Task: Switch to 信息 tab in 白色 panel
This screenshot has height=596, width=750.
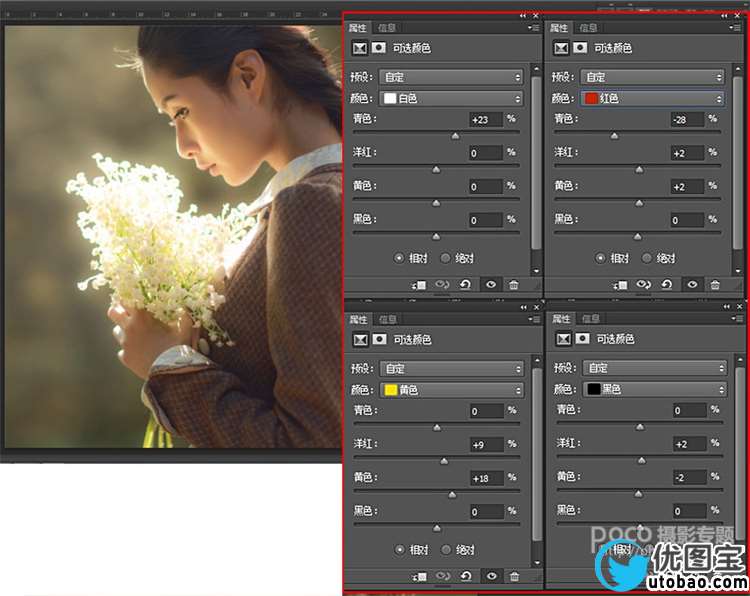Action: pos(386,28)
